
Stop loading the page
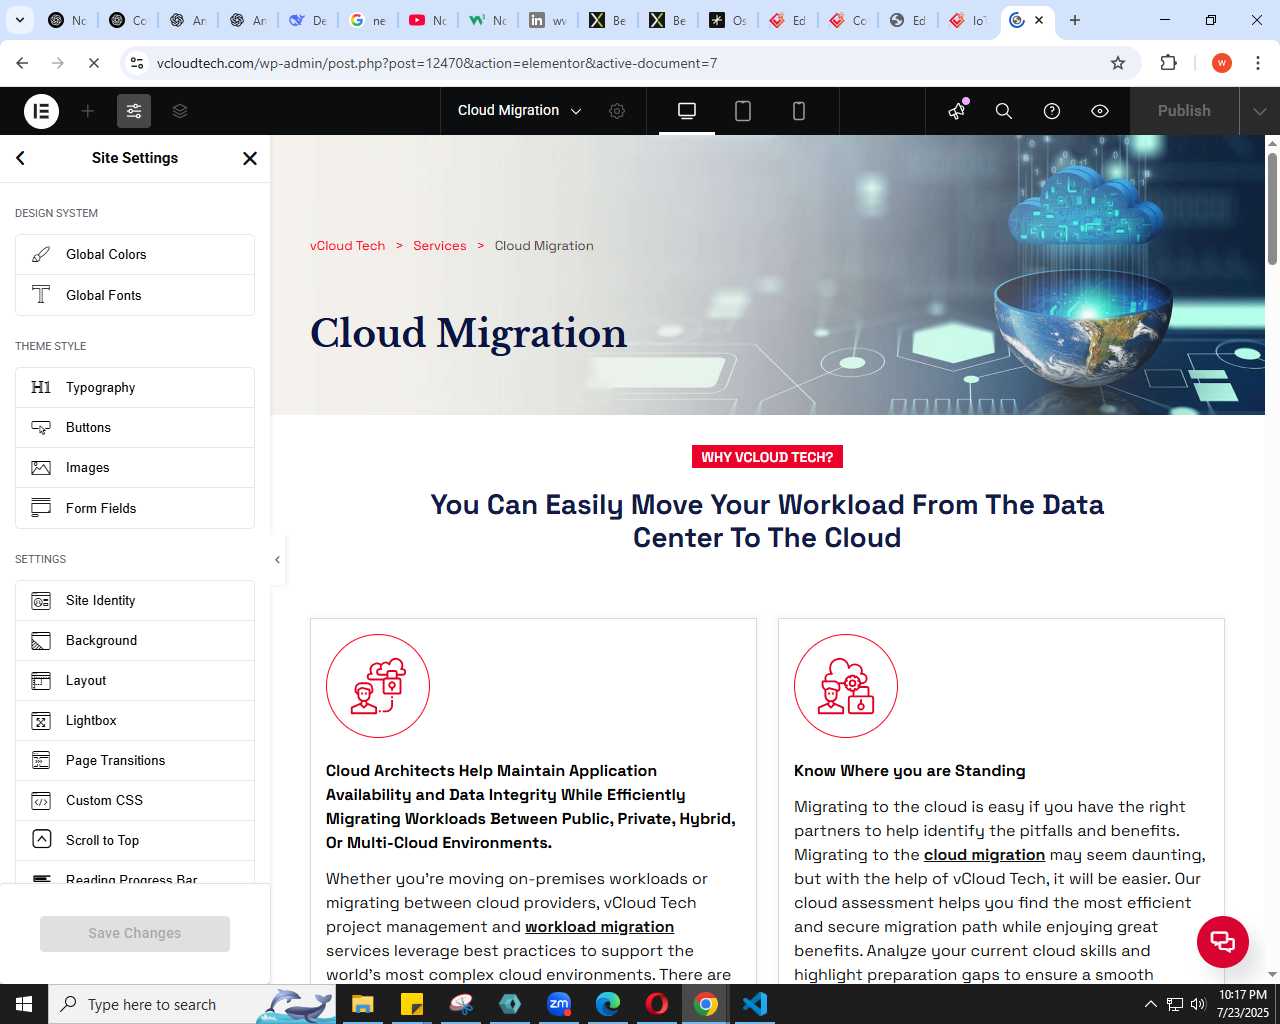pyautogui.click(x=93, y=63)
